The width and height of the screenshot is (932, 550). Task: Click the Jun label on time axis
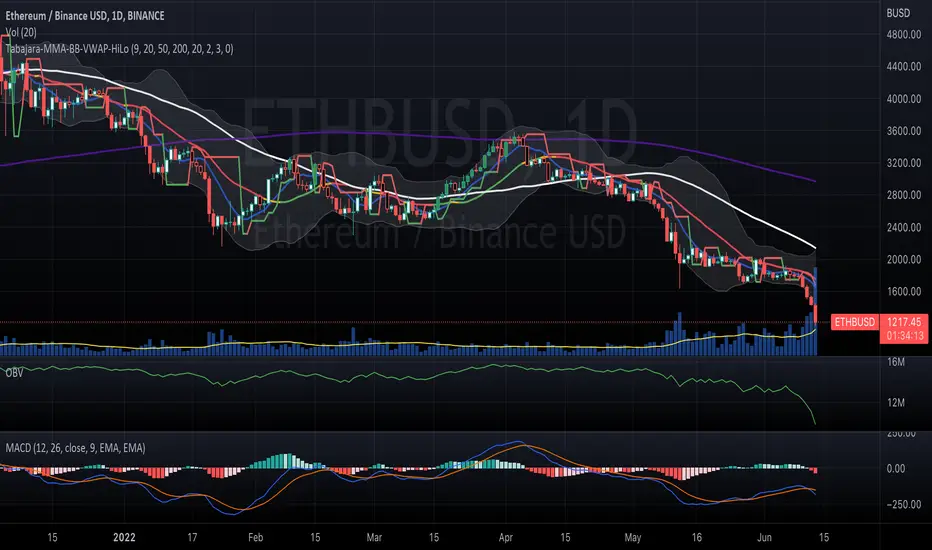pyautogui.click(x=764, y=538)
